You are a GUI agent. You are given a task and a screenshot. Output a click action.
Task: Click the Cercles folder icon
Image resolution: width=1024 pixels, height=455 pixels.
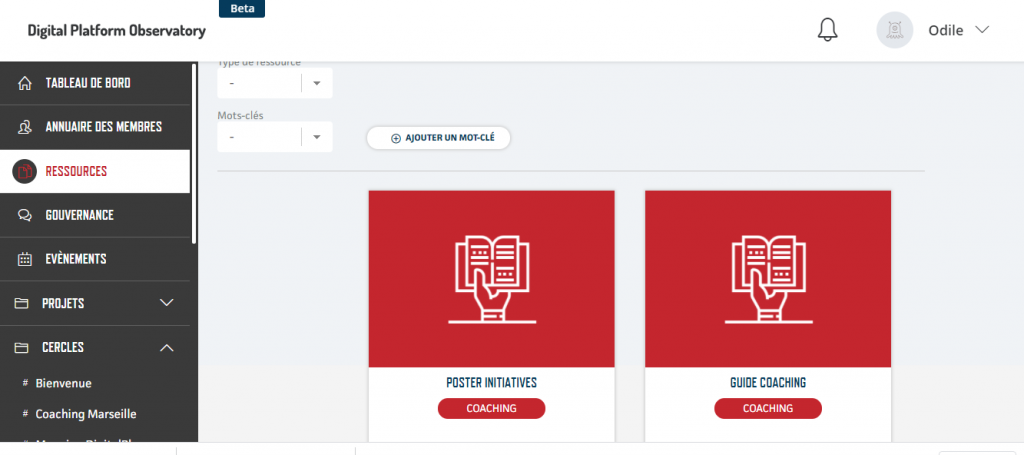[21, 347]
